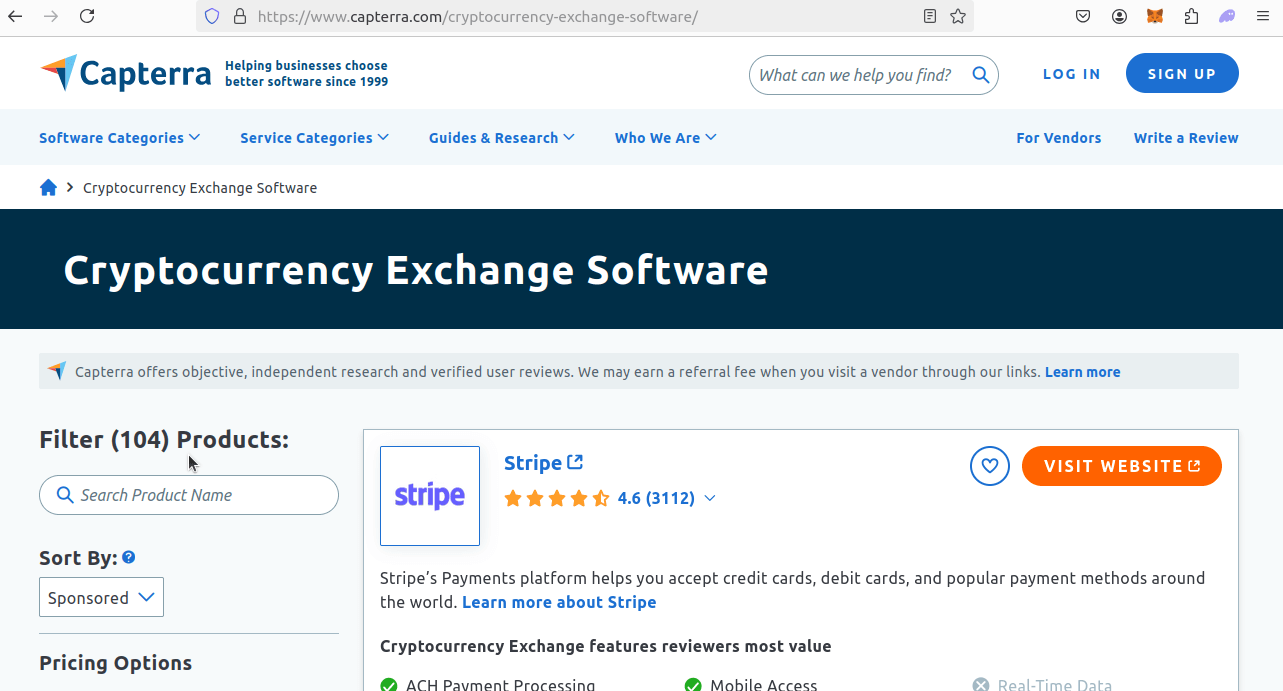Reload the page with the refresh icon

click(x=87, y=16)
